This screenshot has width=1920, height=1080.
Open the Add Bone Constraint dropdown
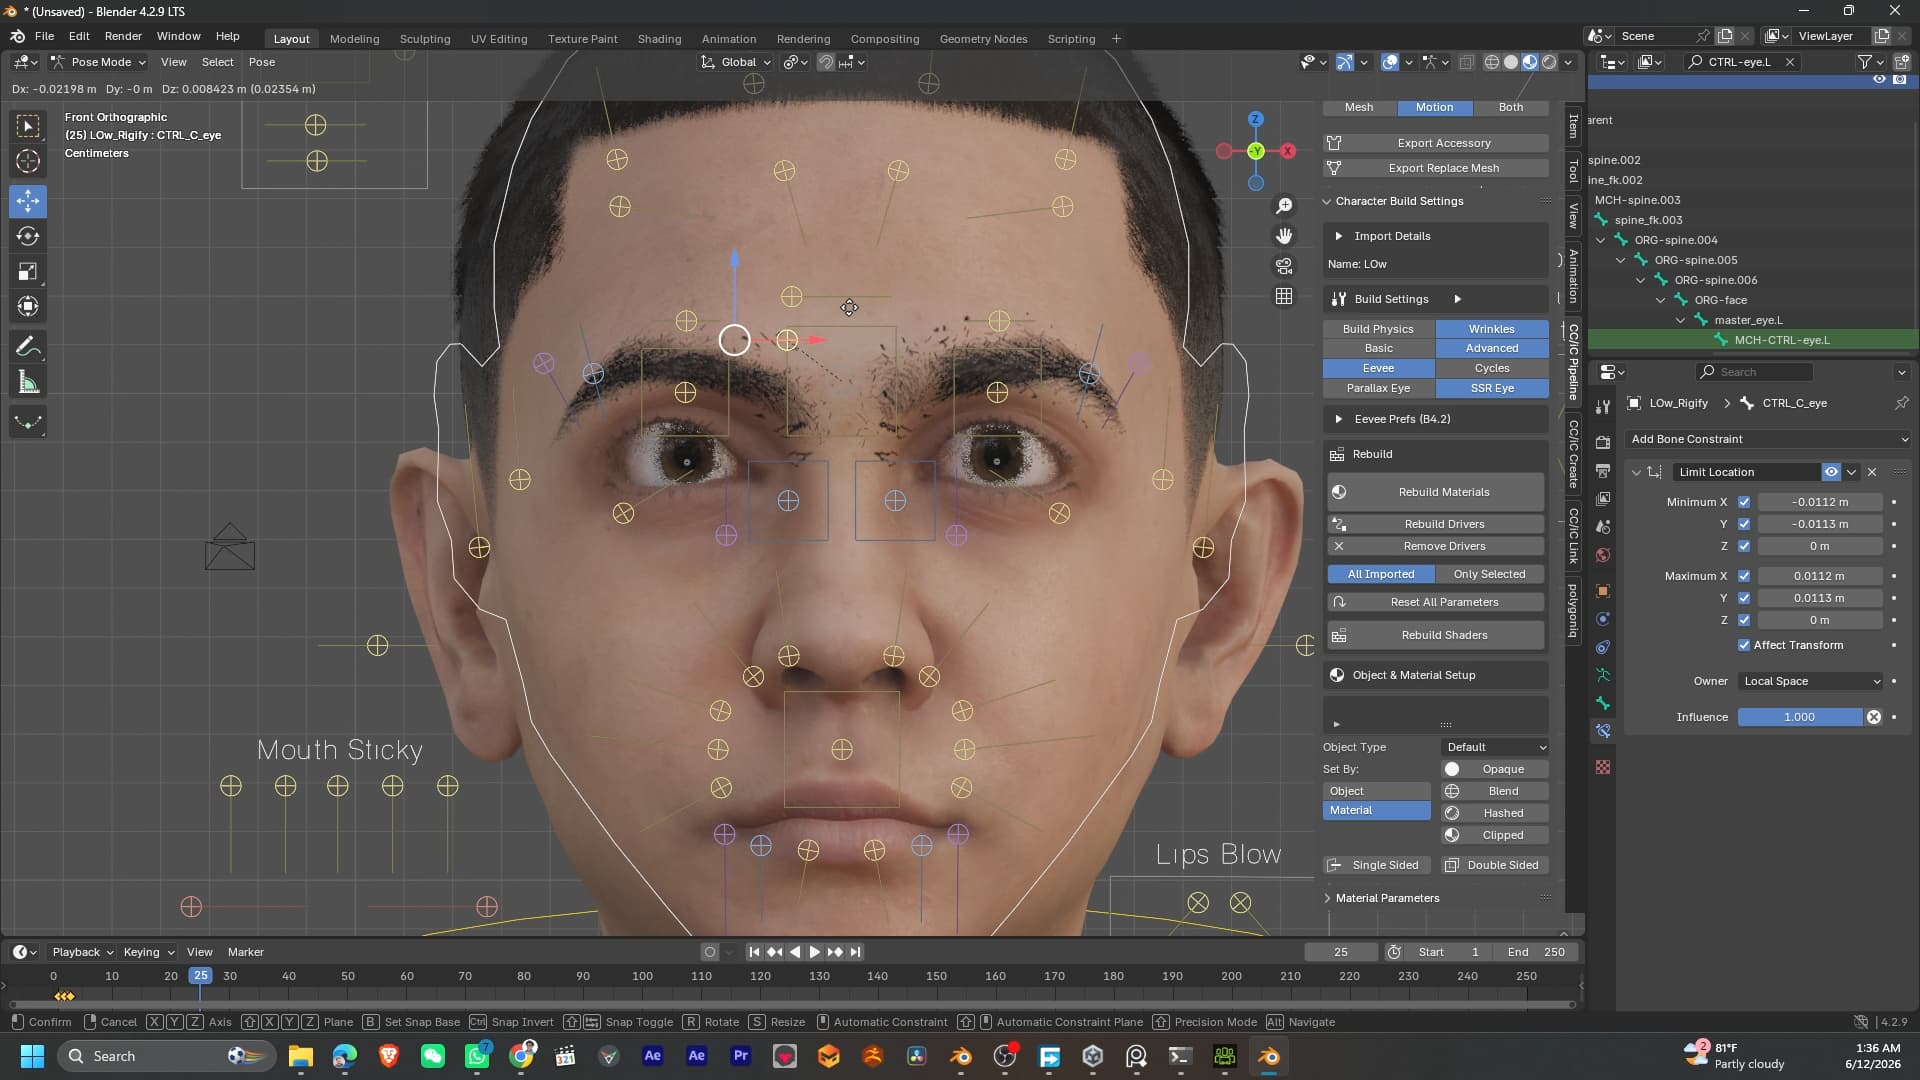pos(1768,439)
